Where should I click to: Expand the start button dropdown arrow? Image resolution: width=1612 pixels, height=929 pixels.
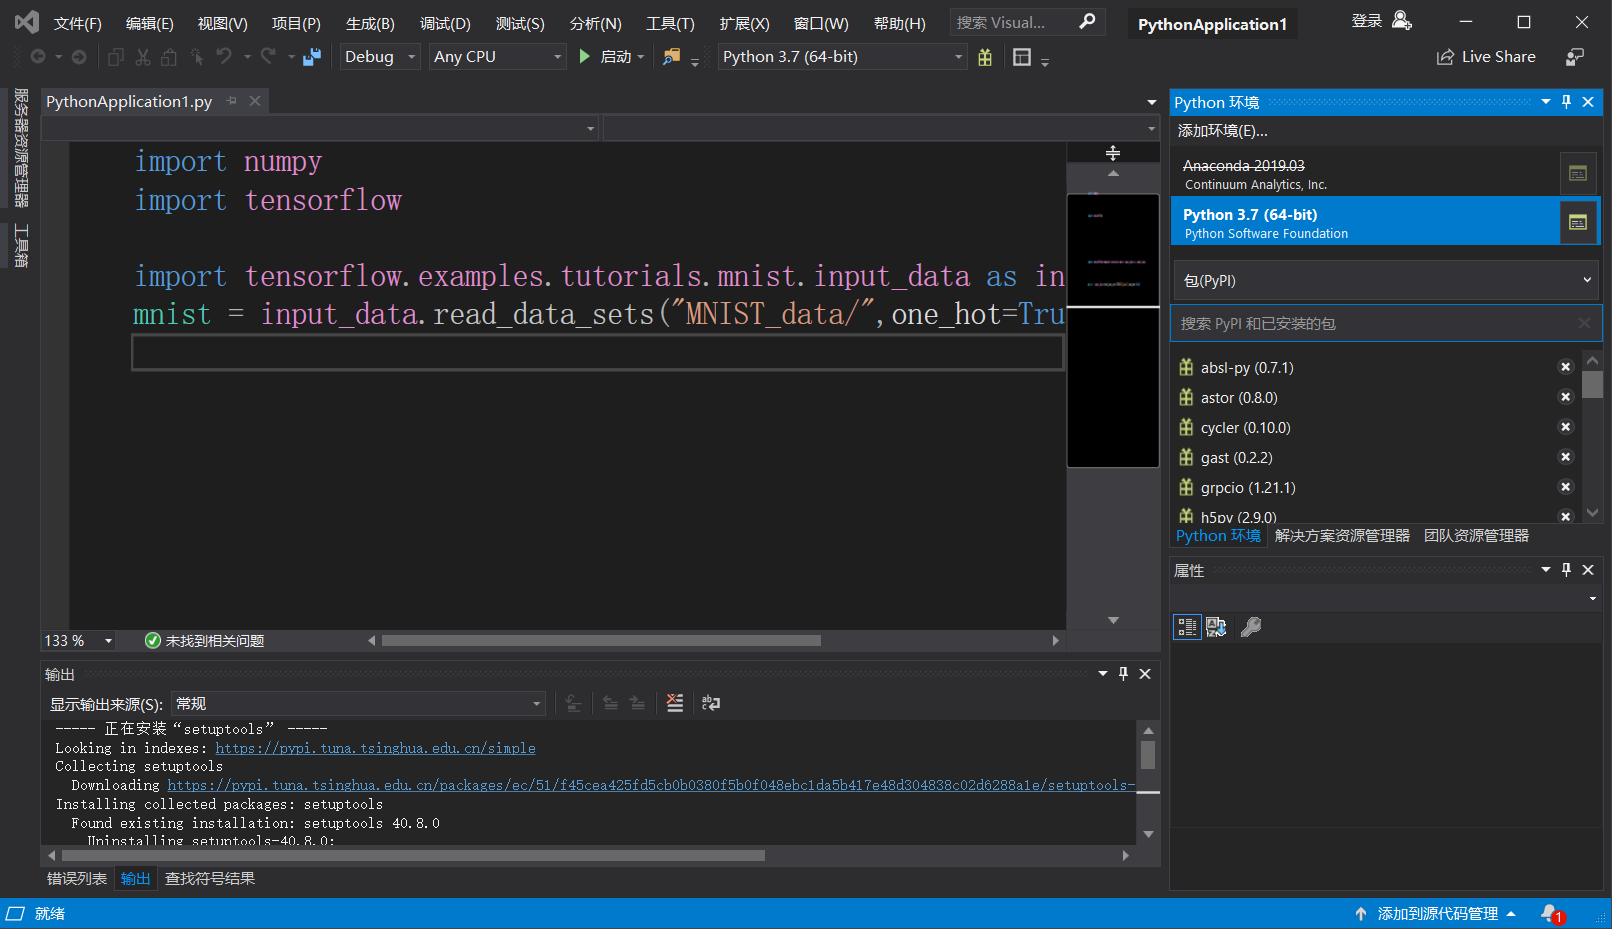click(x=641, y=57)
